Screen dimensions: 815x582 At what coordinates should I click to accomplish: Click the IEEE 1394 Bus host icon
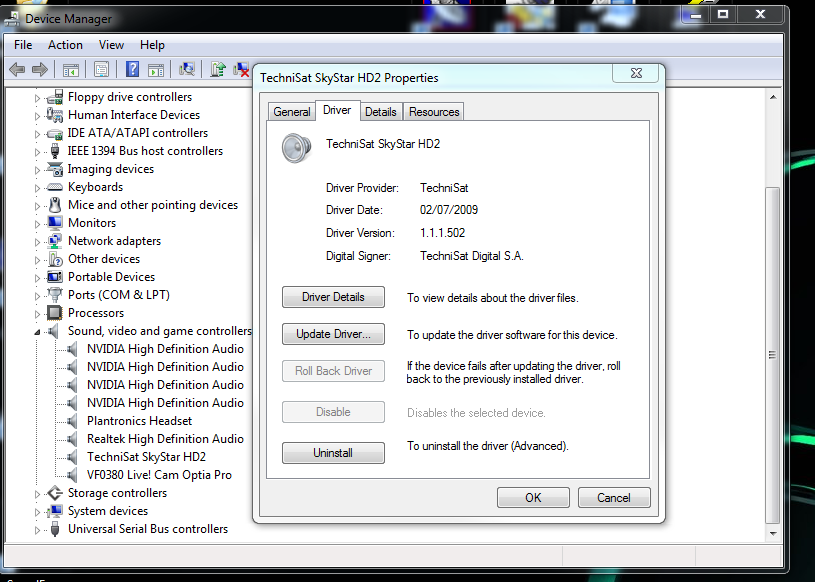click(x=55, y=151)
